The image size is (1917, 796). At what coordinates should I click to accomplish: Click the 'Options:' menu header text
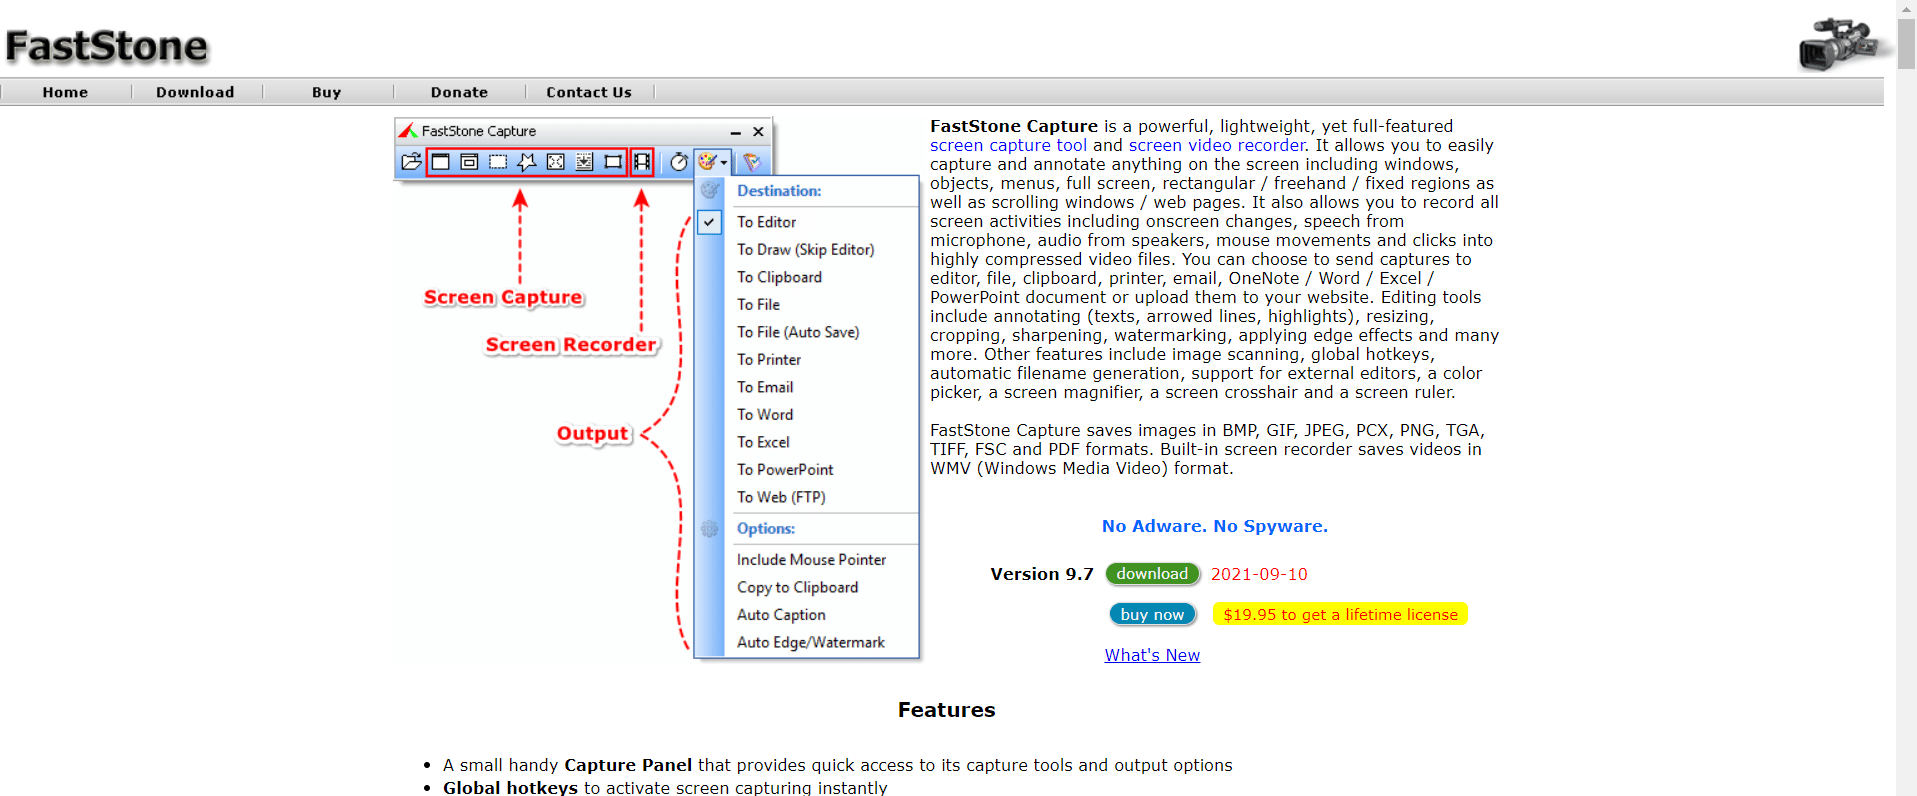coord(766,529)
